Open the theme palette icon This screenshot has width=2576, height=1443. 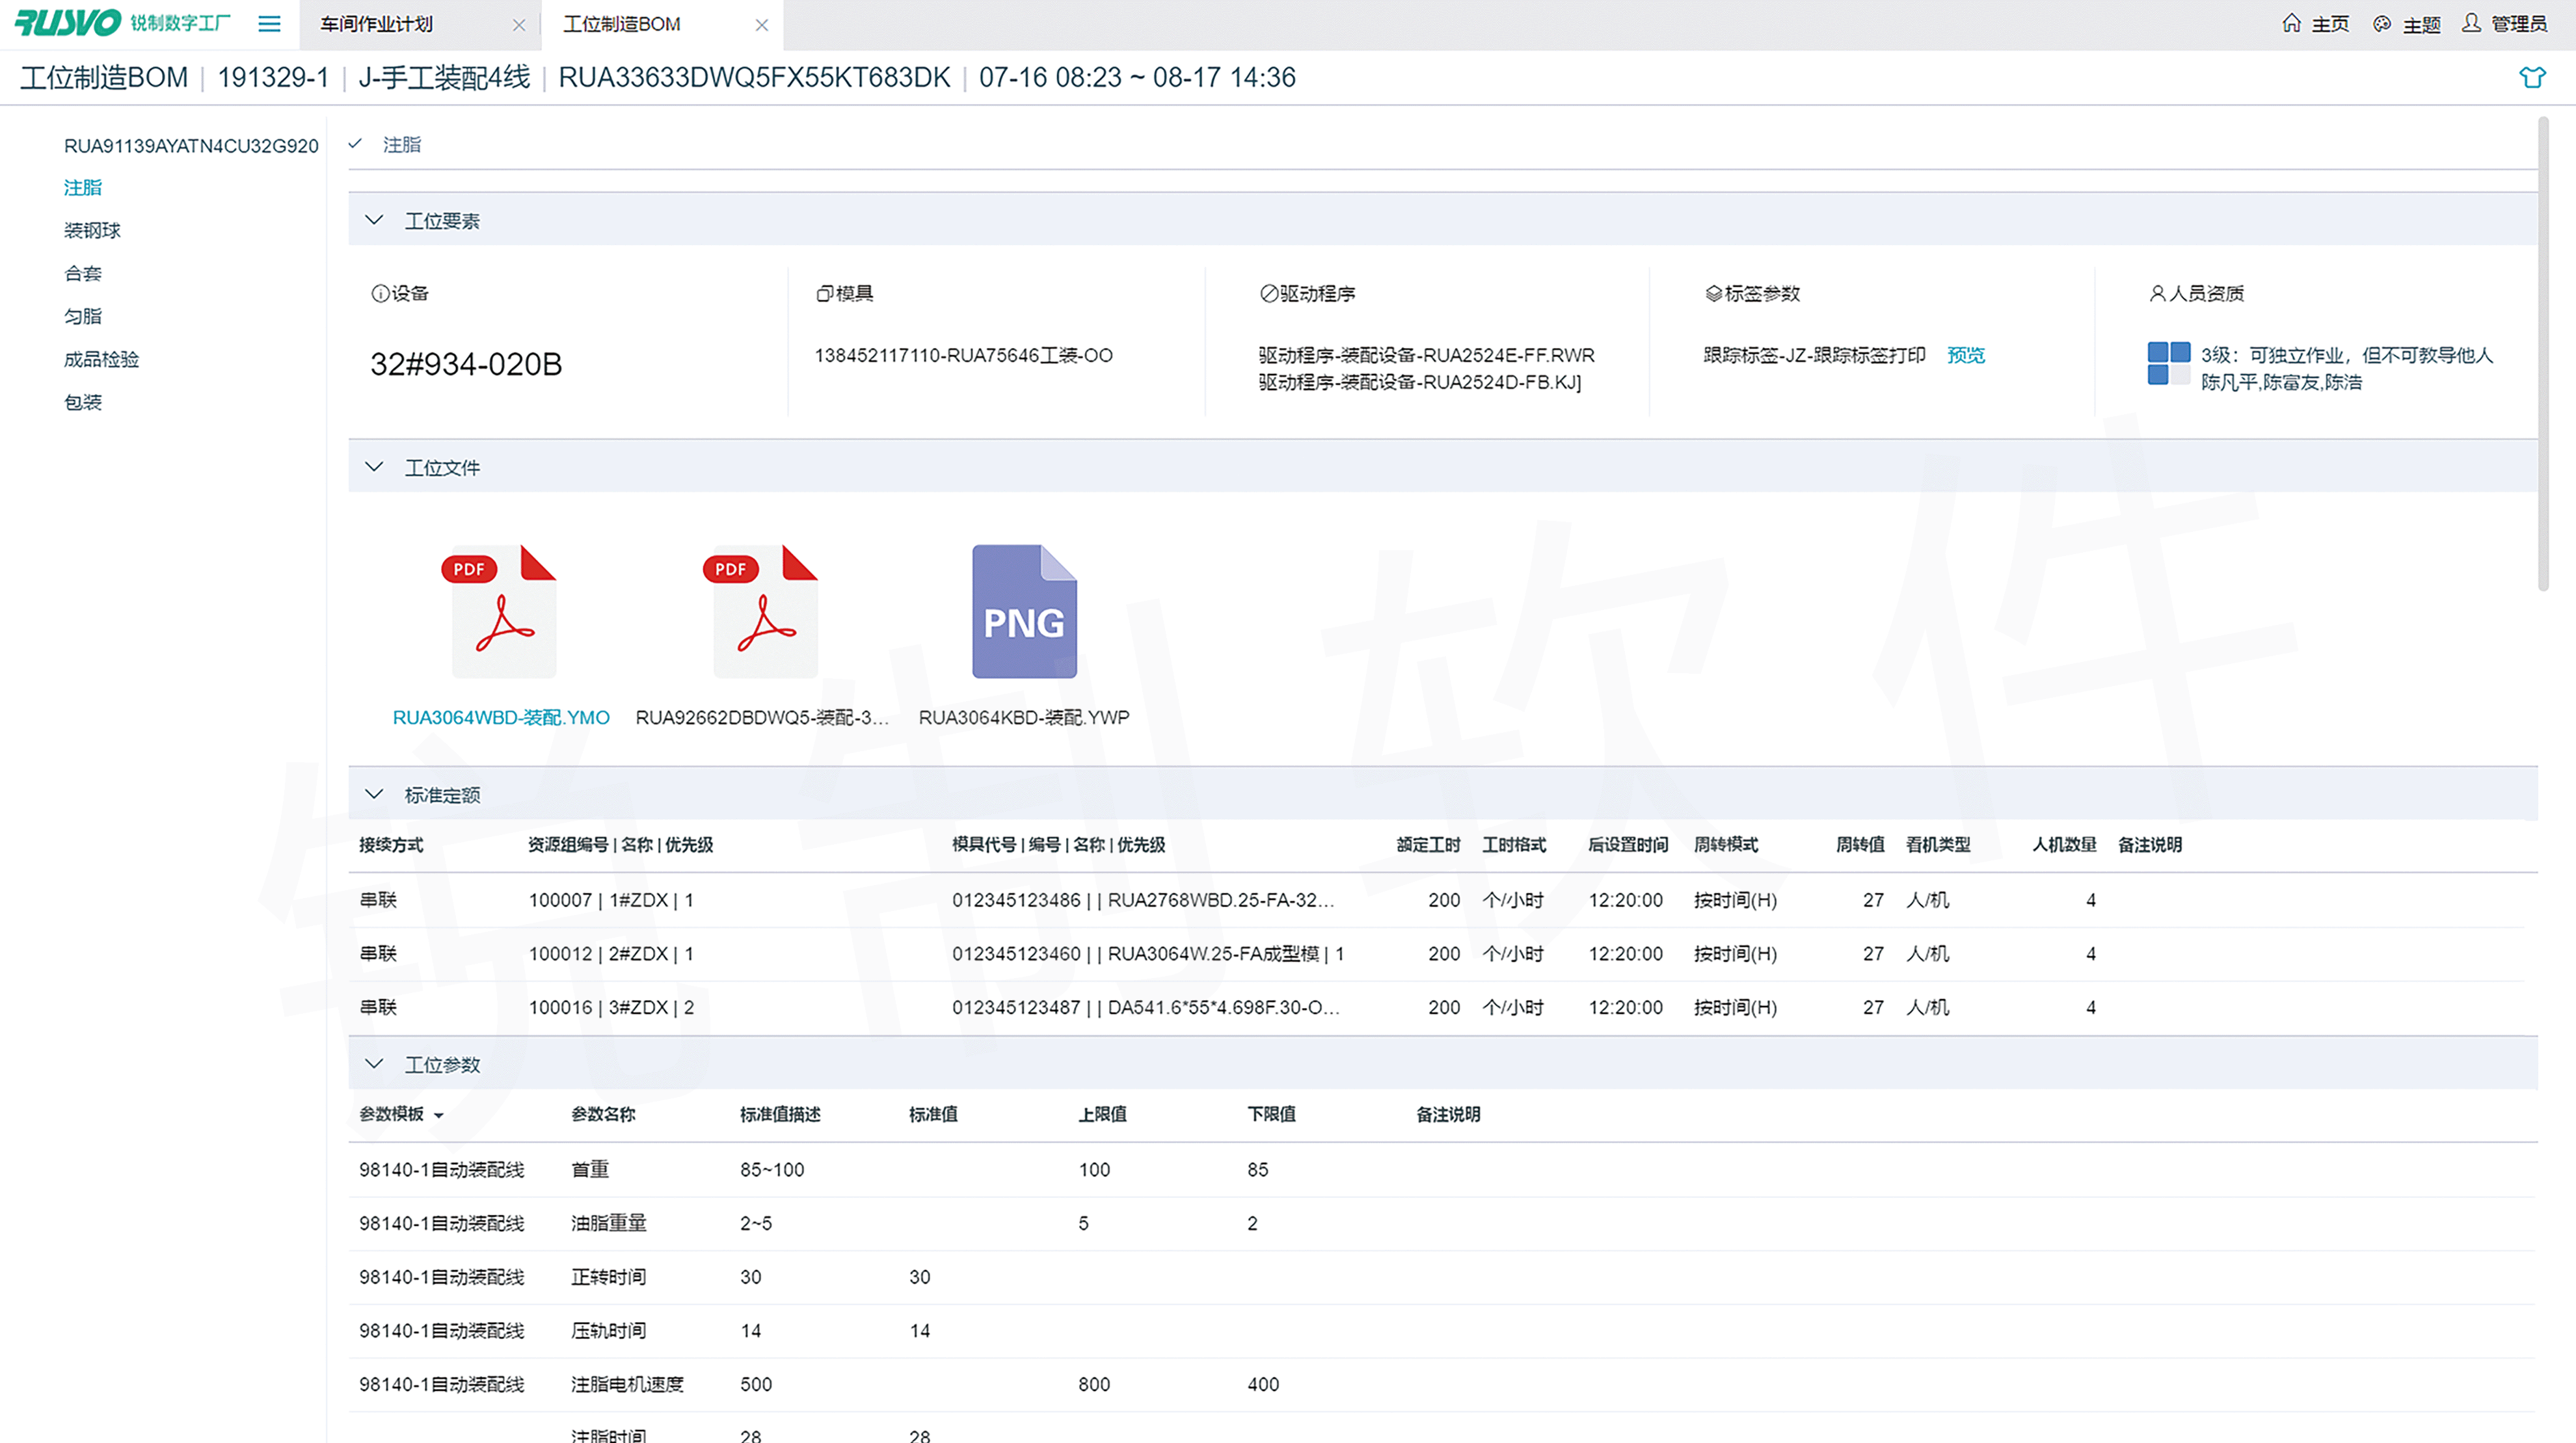pos(2382,24)
